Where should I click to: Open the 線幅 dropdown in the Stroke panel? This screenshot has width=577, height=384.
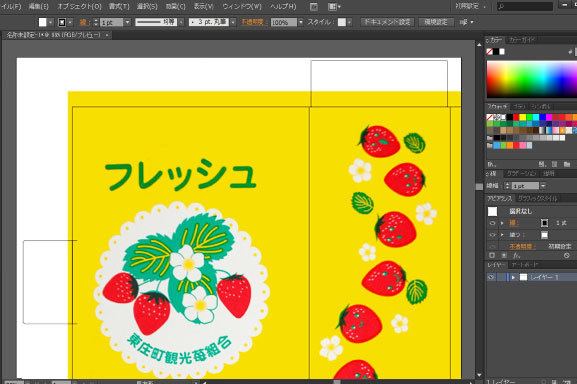pos(543,186)
